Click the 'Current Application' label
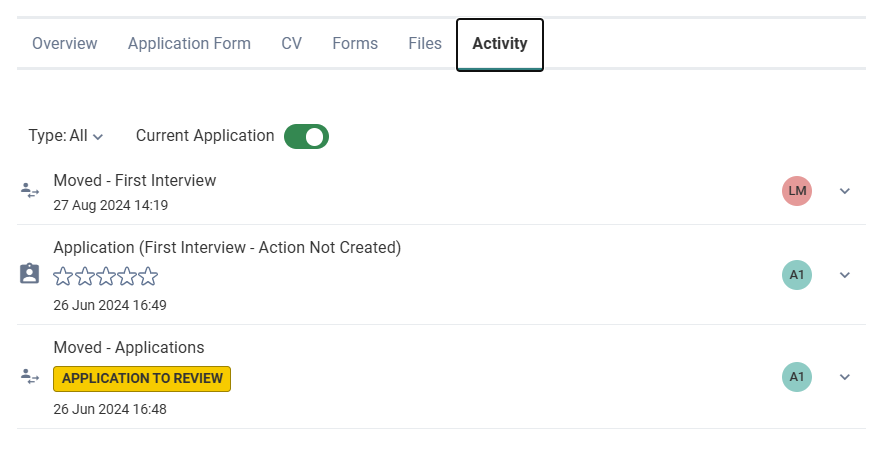 [205, 136]
